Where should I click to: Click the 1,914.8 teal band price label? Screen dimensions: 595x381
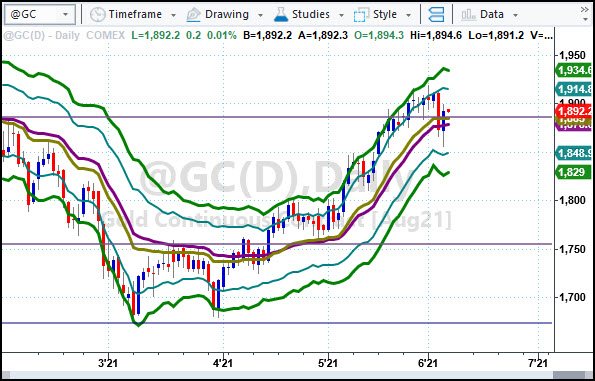tap(573, 89)
